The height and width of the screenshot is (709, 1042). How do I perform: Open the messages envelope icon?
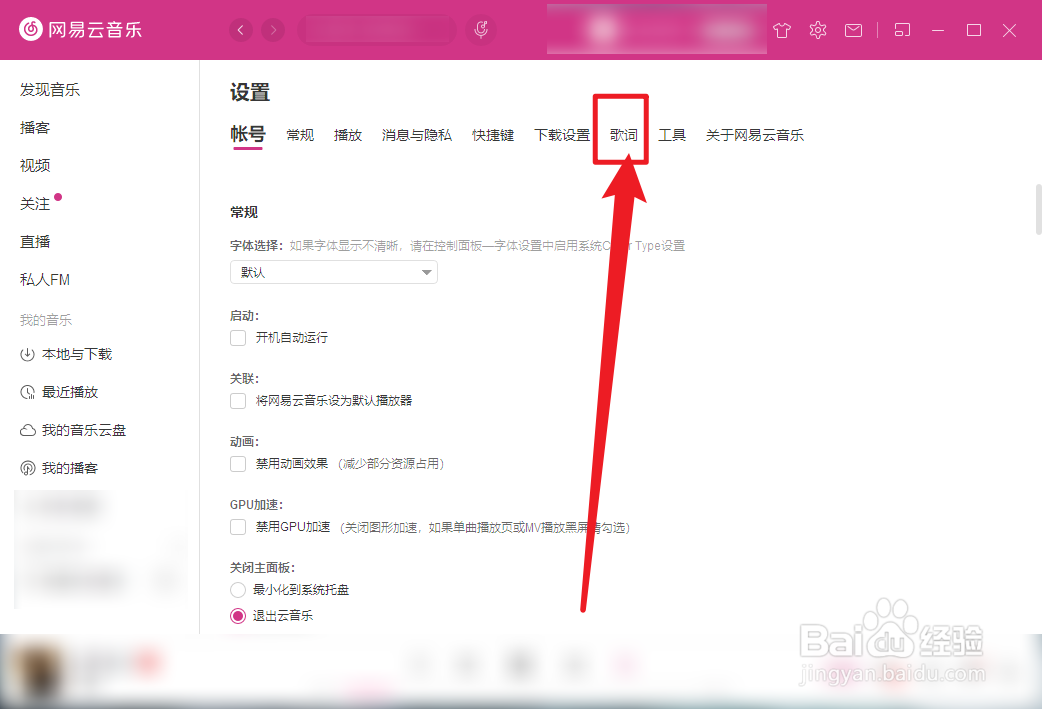(853, 30)
